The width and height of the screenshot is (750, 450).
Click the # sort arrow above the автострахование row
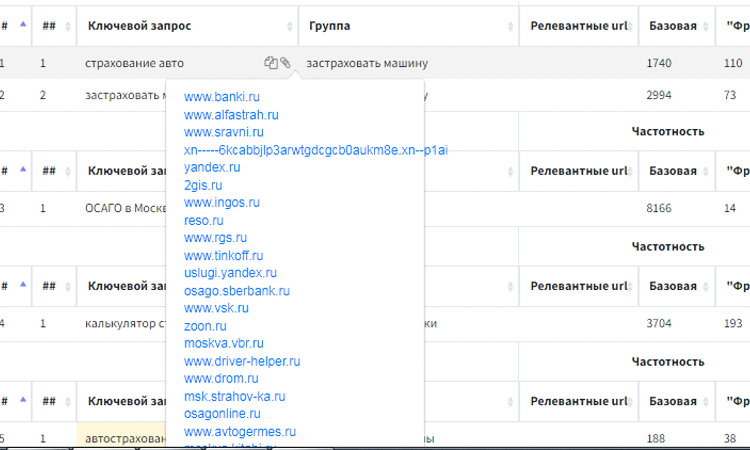[x=23, y=398]
